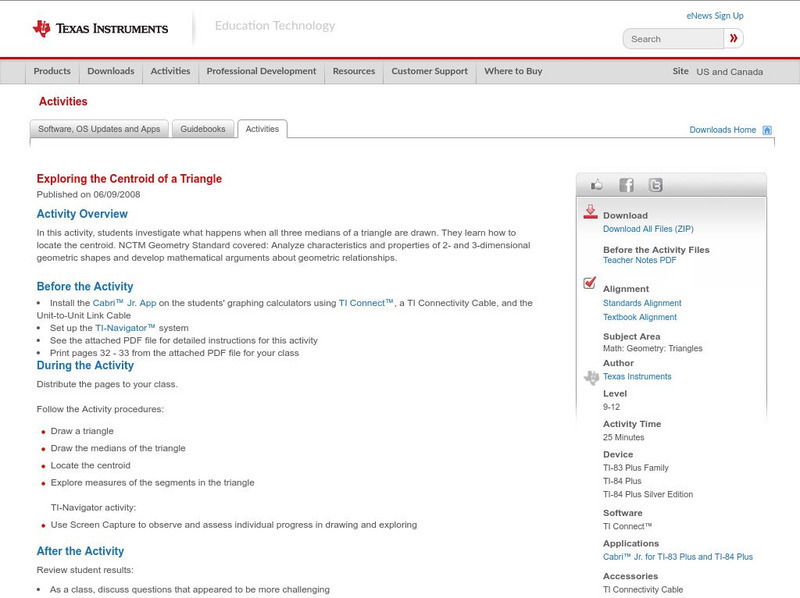Click the red download arrow icon

click(x=590, y=212)
